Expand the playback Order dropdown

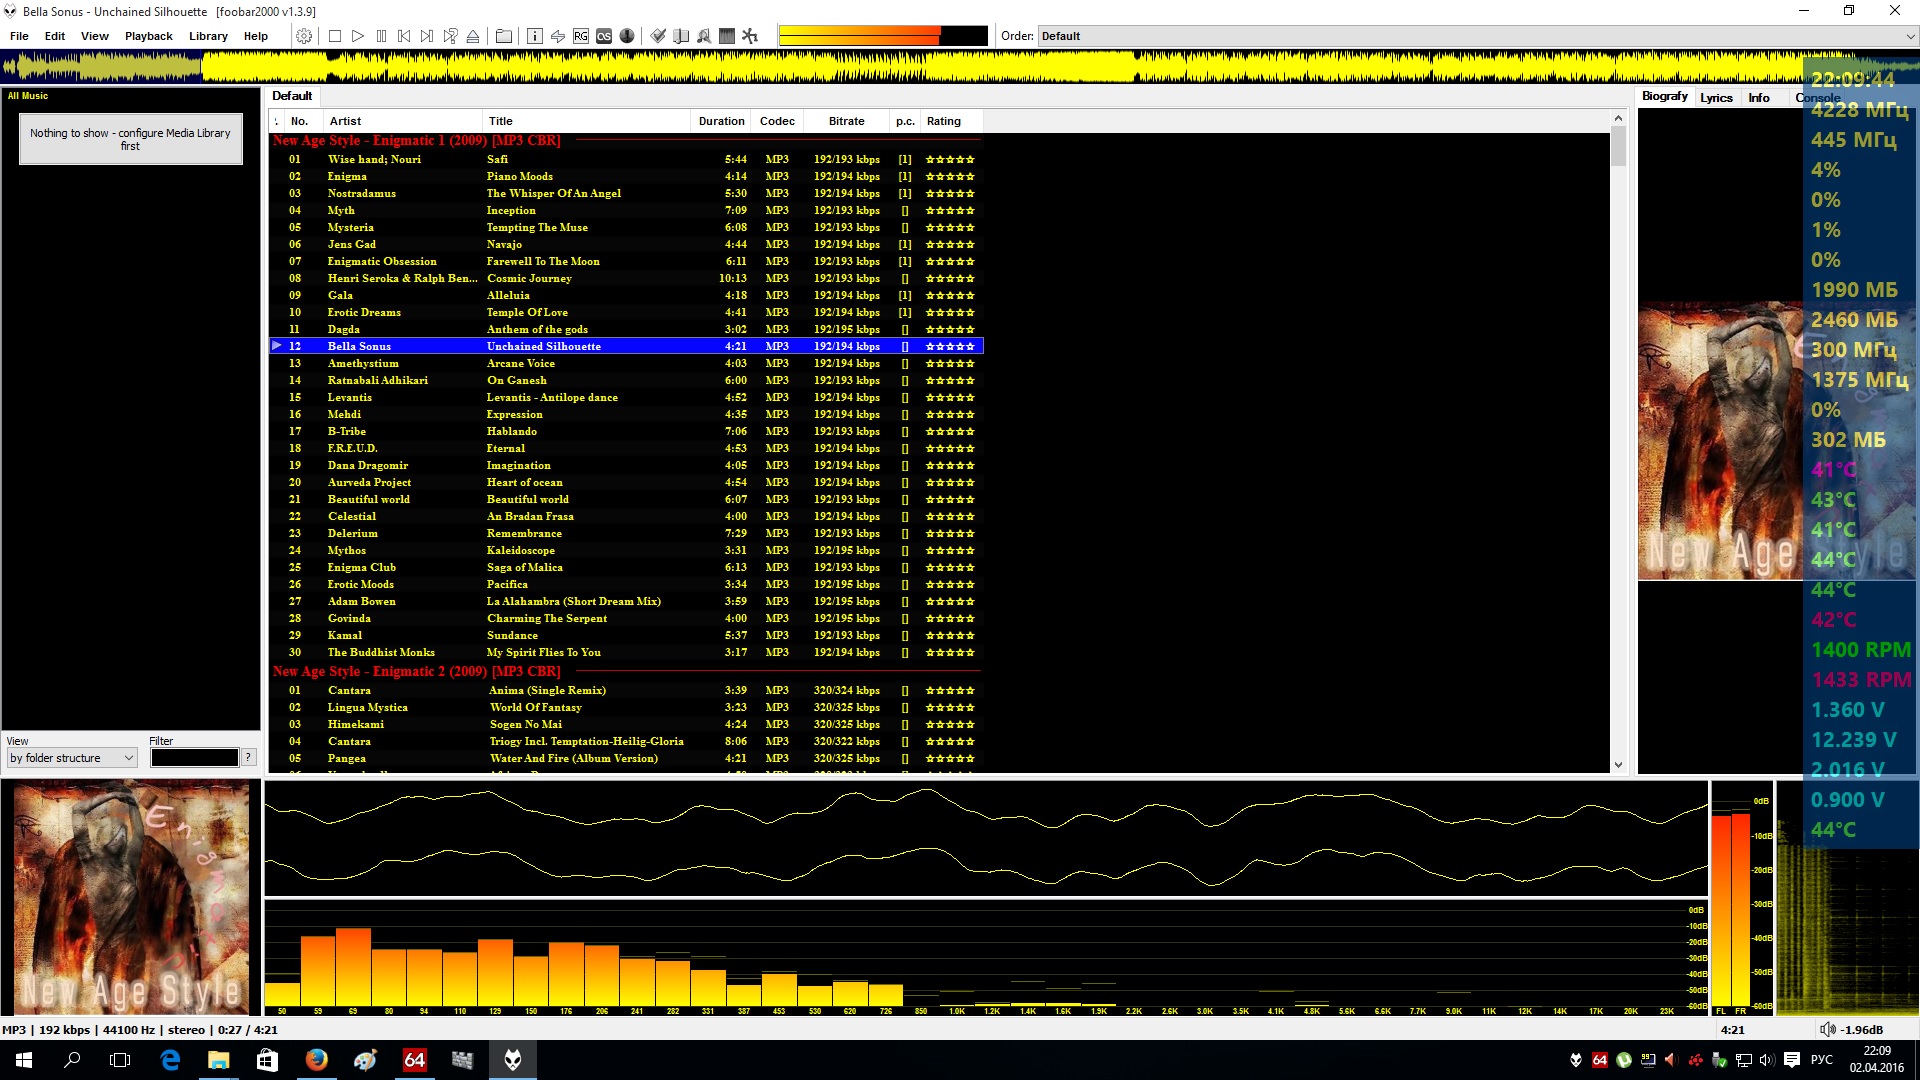click(x=1909, y=36)
